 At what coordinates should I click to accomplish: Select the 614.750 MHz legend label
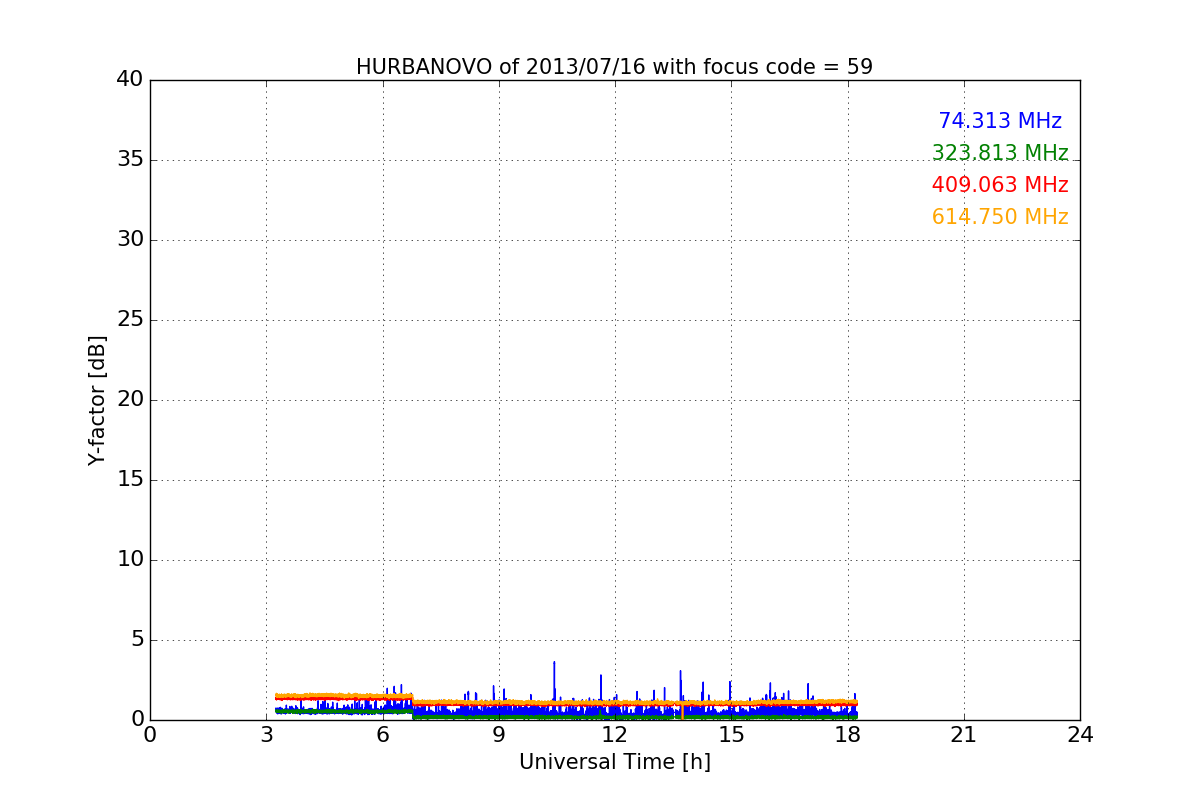click(1000, 217)
